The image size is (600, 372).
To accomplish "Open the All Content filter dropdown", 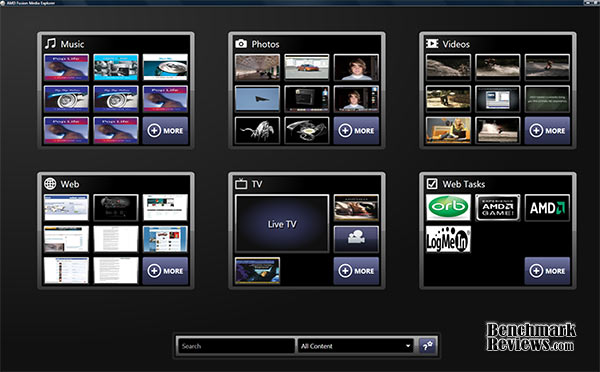I will tap(356, 346).
